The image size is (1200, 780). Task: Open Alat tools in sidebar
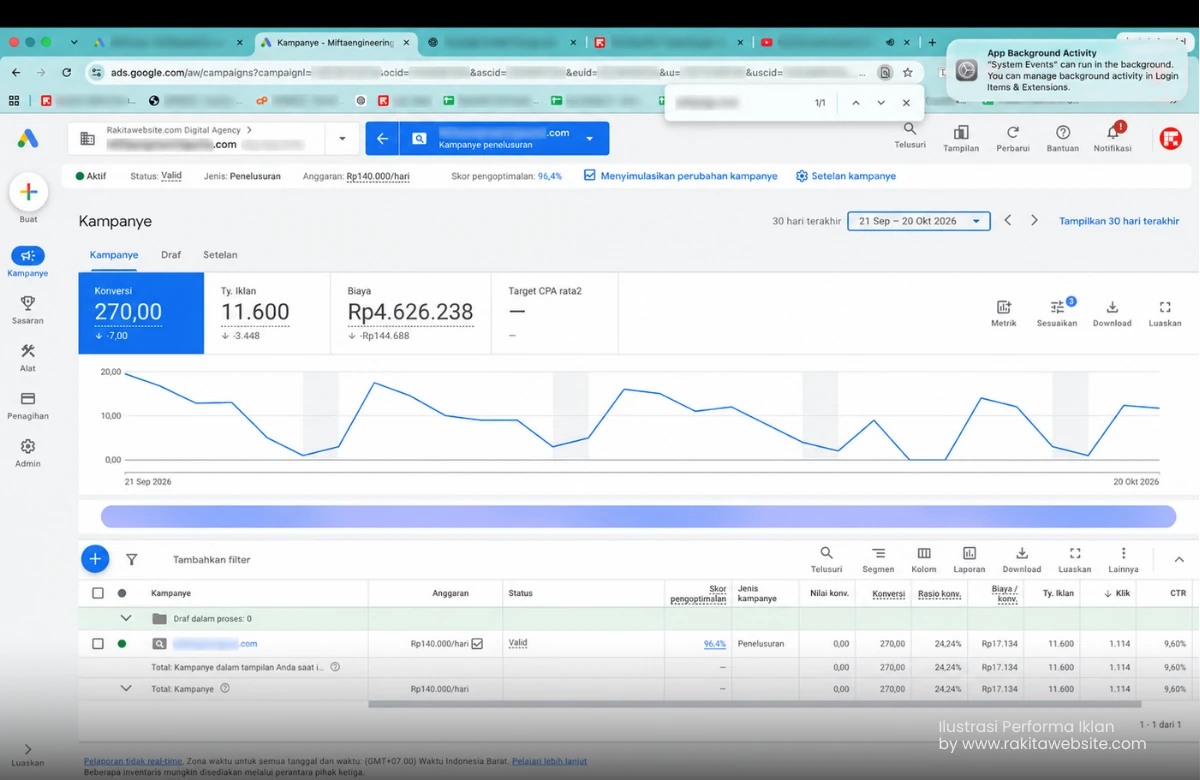[28, 358]
